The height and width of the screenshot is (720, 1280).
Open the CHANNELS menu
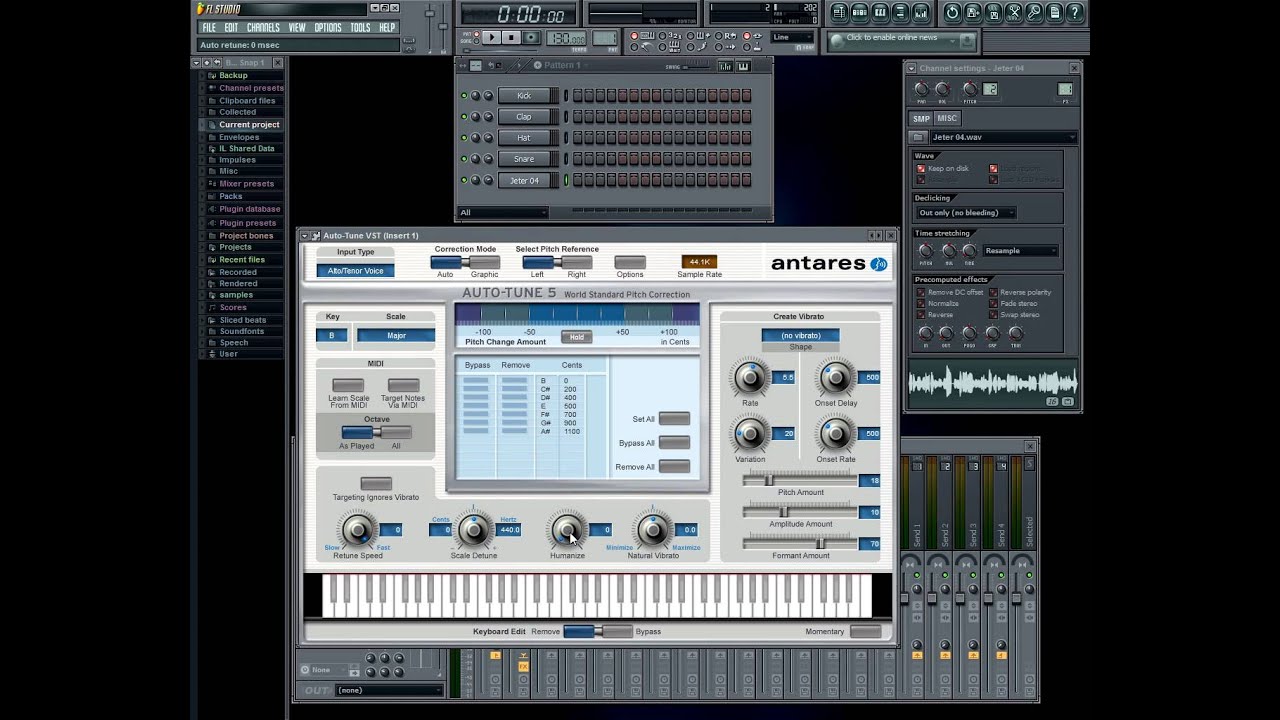(263, 28)
